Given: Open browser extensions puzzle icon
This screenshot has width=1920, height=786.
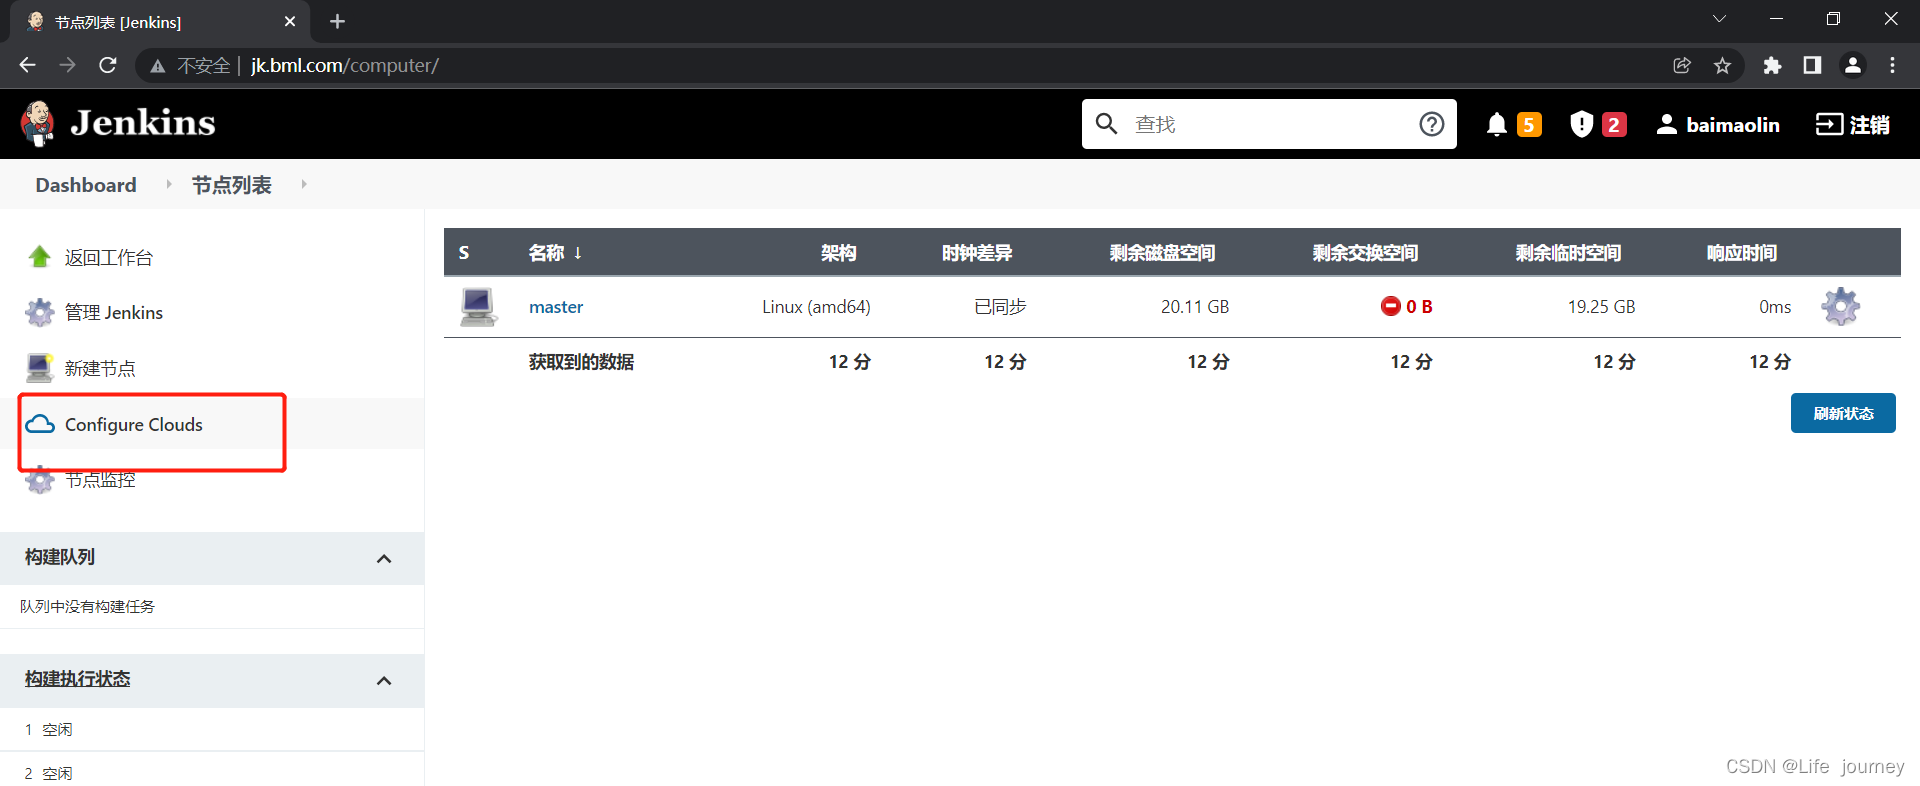Looking at the screenshot, I should (1772, 65).
